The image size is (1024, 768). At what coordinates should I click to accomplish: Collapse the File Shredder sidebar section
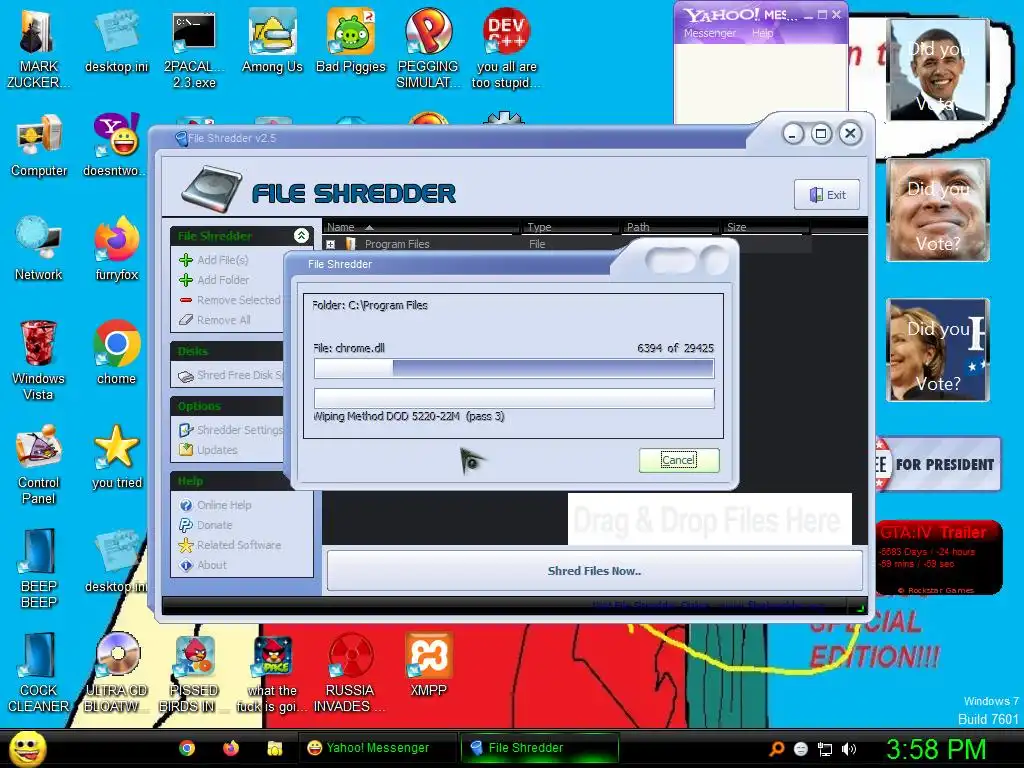tap(301, 236)
